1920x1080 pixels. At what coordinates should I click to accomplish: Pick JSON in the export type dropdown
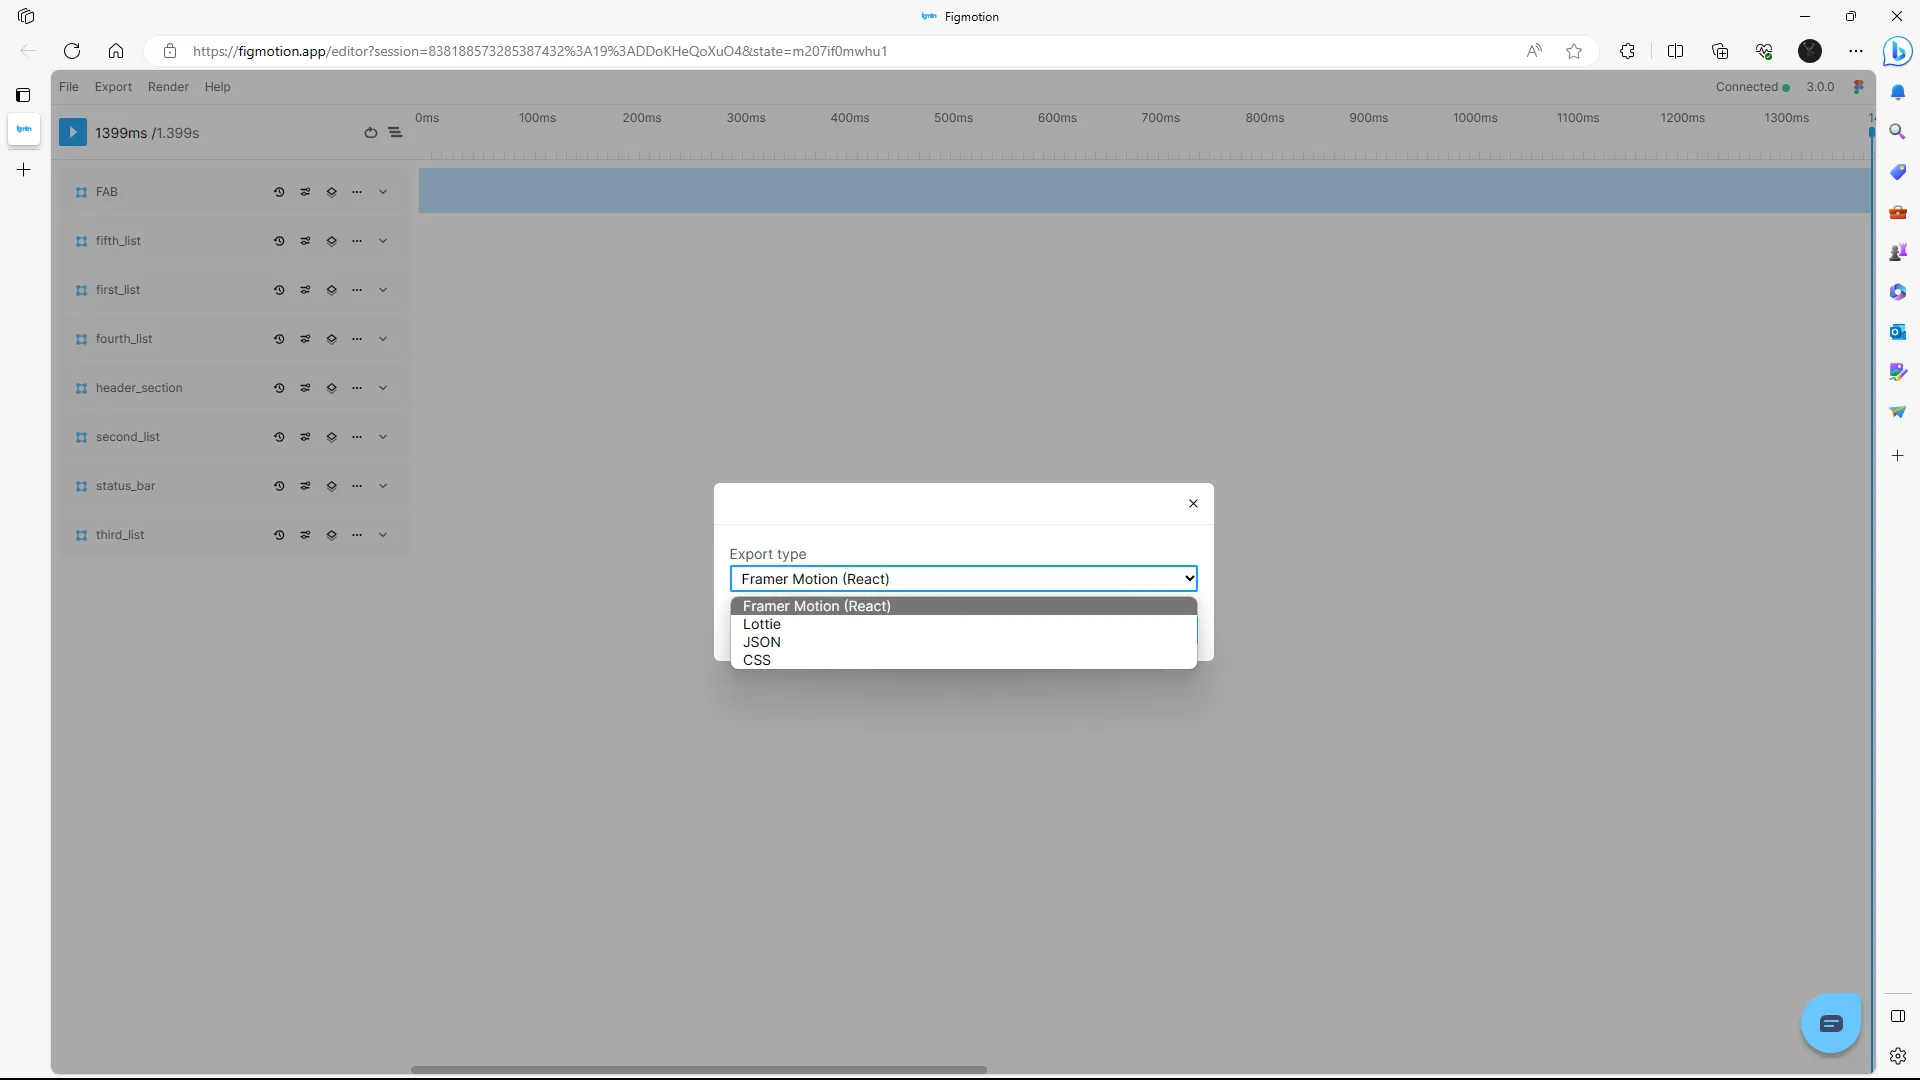[762, 642]
